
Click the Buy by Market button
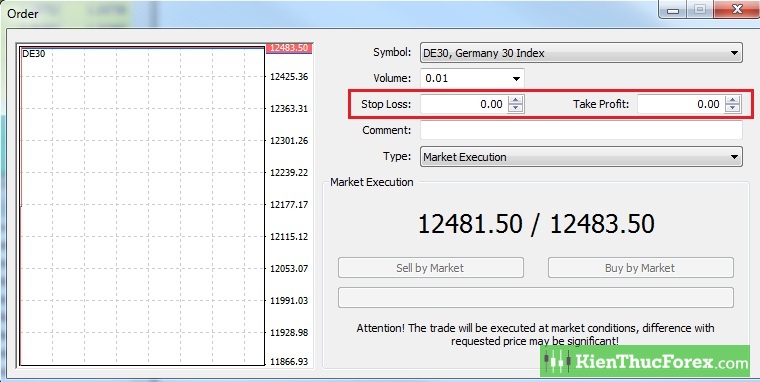point(640,268)
